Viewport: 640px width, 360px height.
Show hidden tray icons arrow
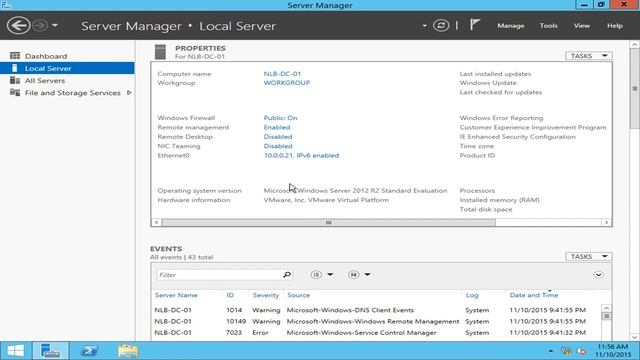click(551, 351)
